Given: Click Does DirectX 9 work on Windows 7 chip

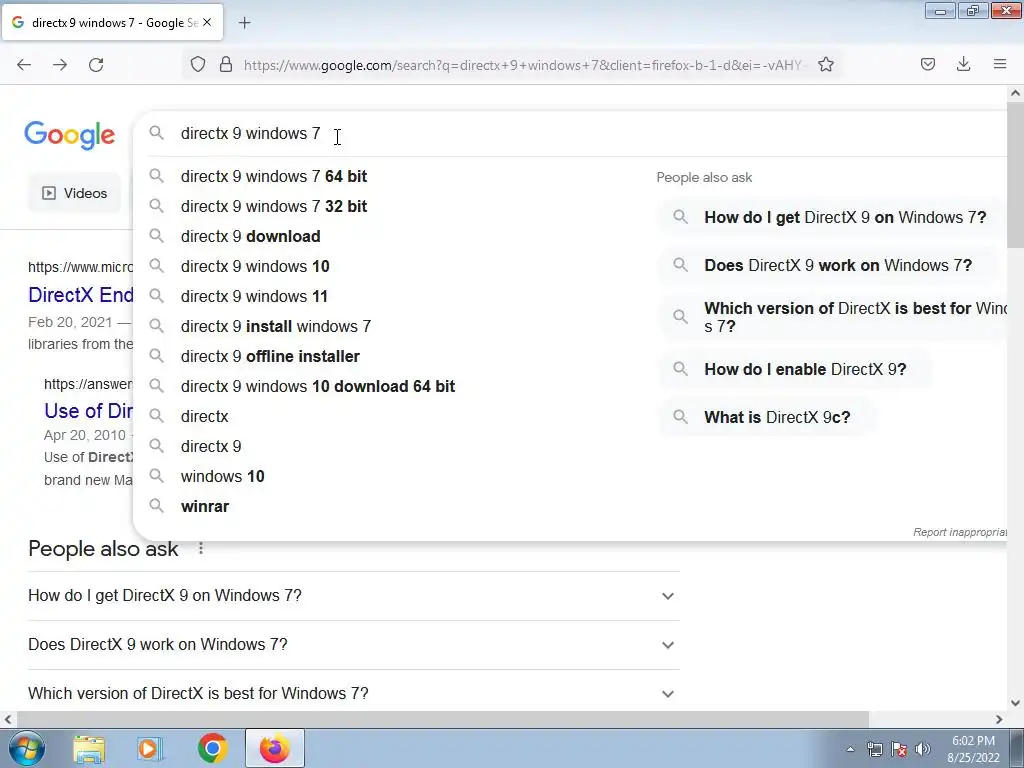Looking at the screenshot, I should point(825,266).
